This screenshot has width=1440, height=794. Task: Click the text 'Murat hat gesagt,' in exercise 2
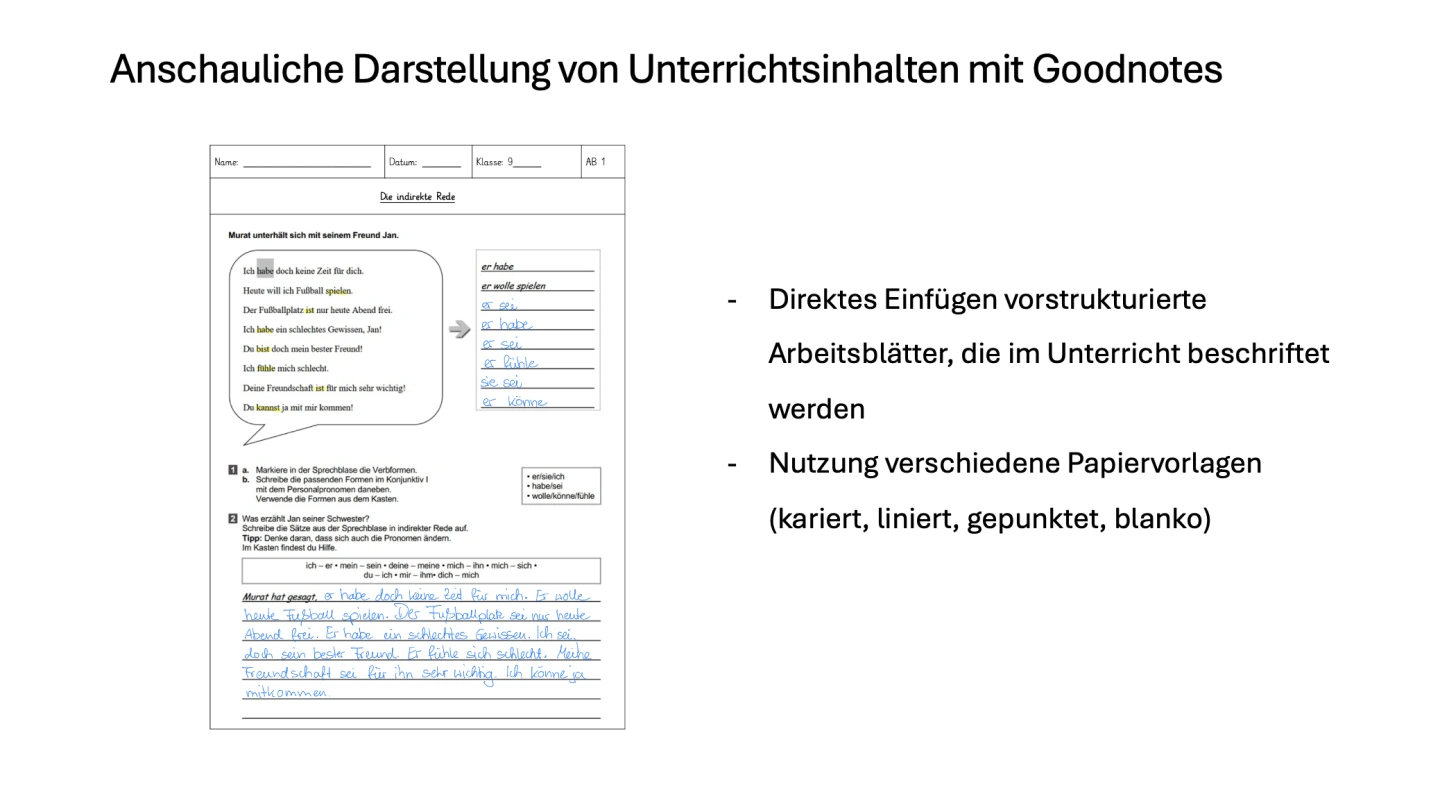click(x=279, y=597)
